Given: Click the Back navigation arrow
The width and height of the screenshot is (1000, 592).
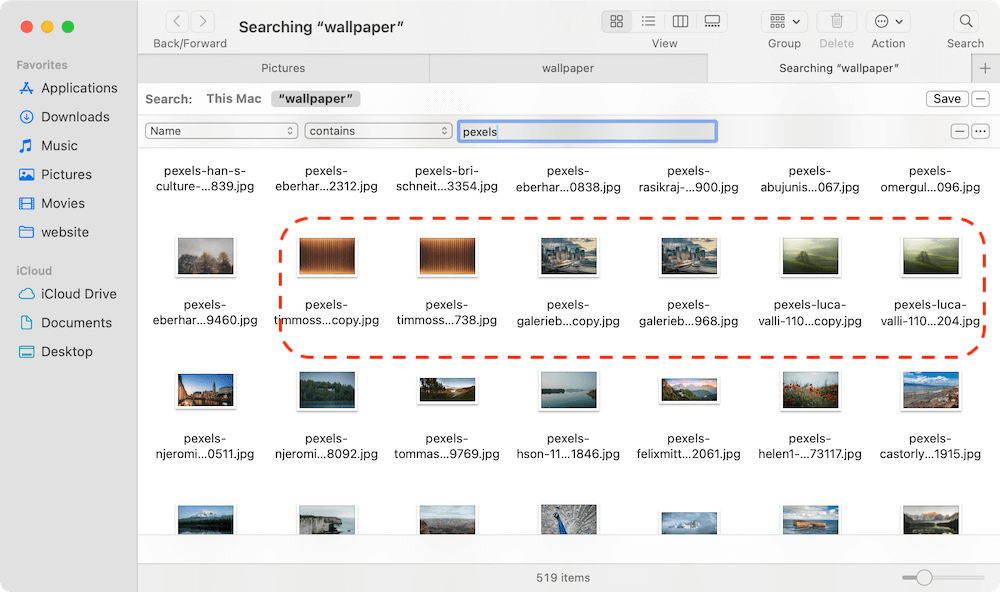Looking at the screenshot, I should tap(177, 20).
